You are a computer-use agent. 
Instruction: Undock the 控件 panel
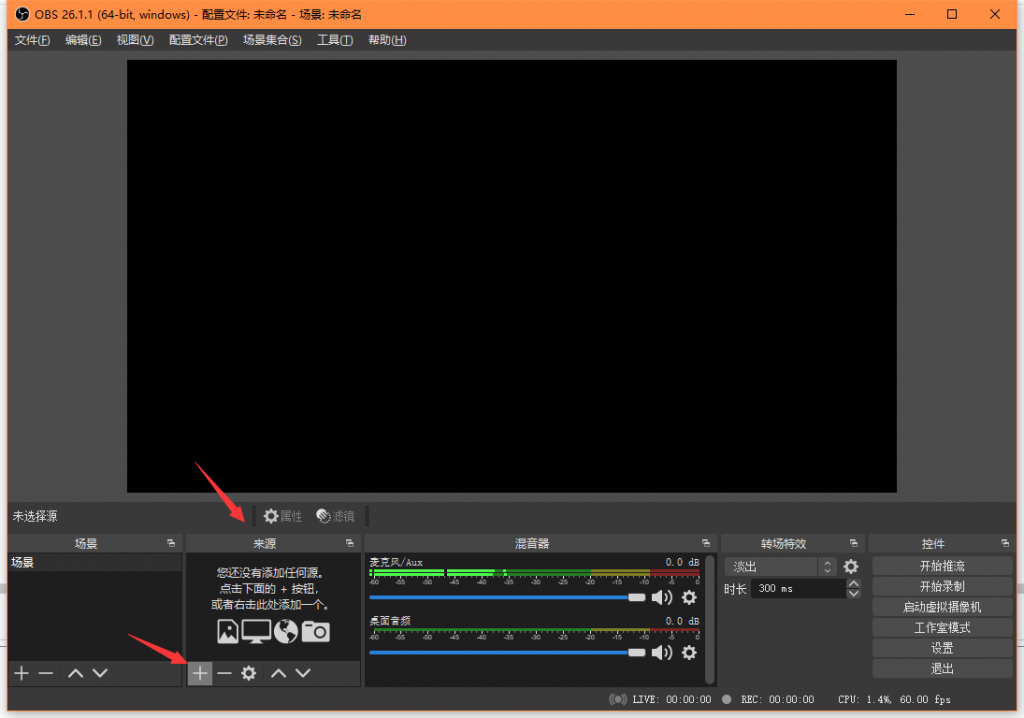1005,543
